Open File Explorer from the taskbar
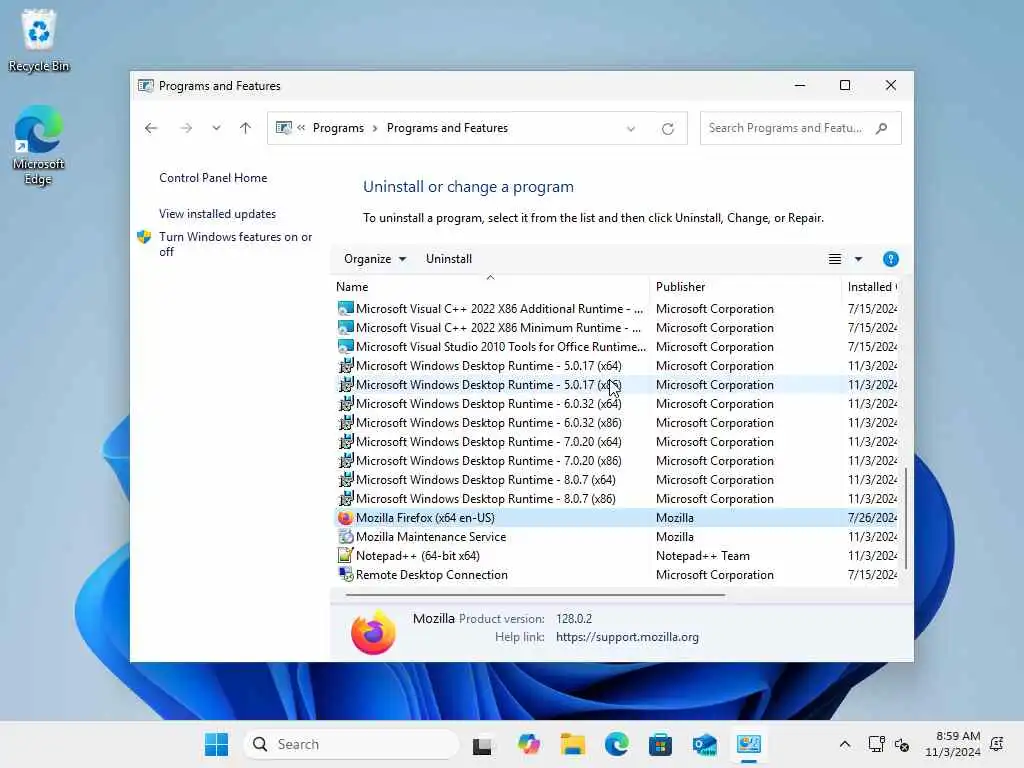 (x=573, y=744)
